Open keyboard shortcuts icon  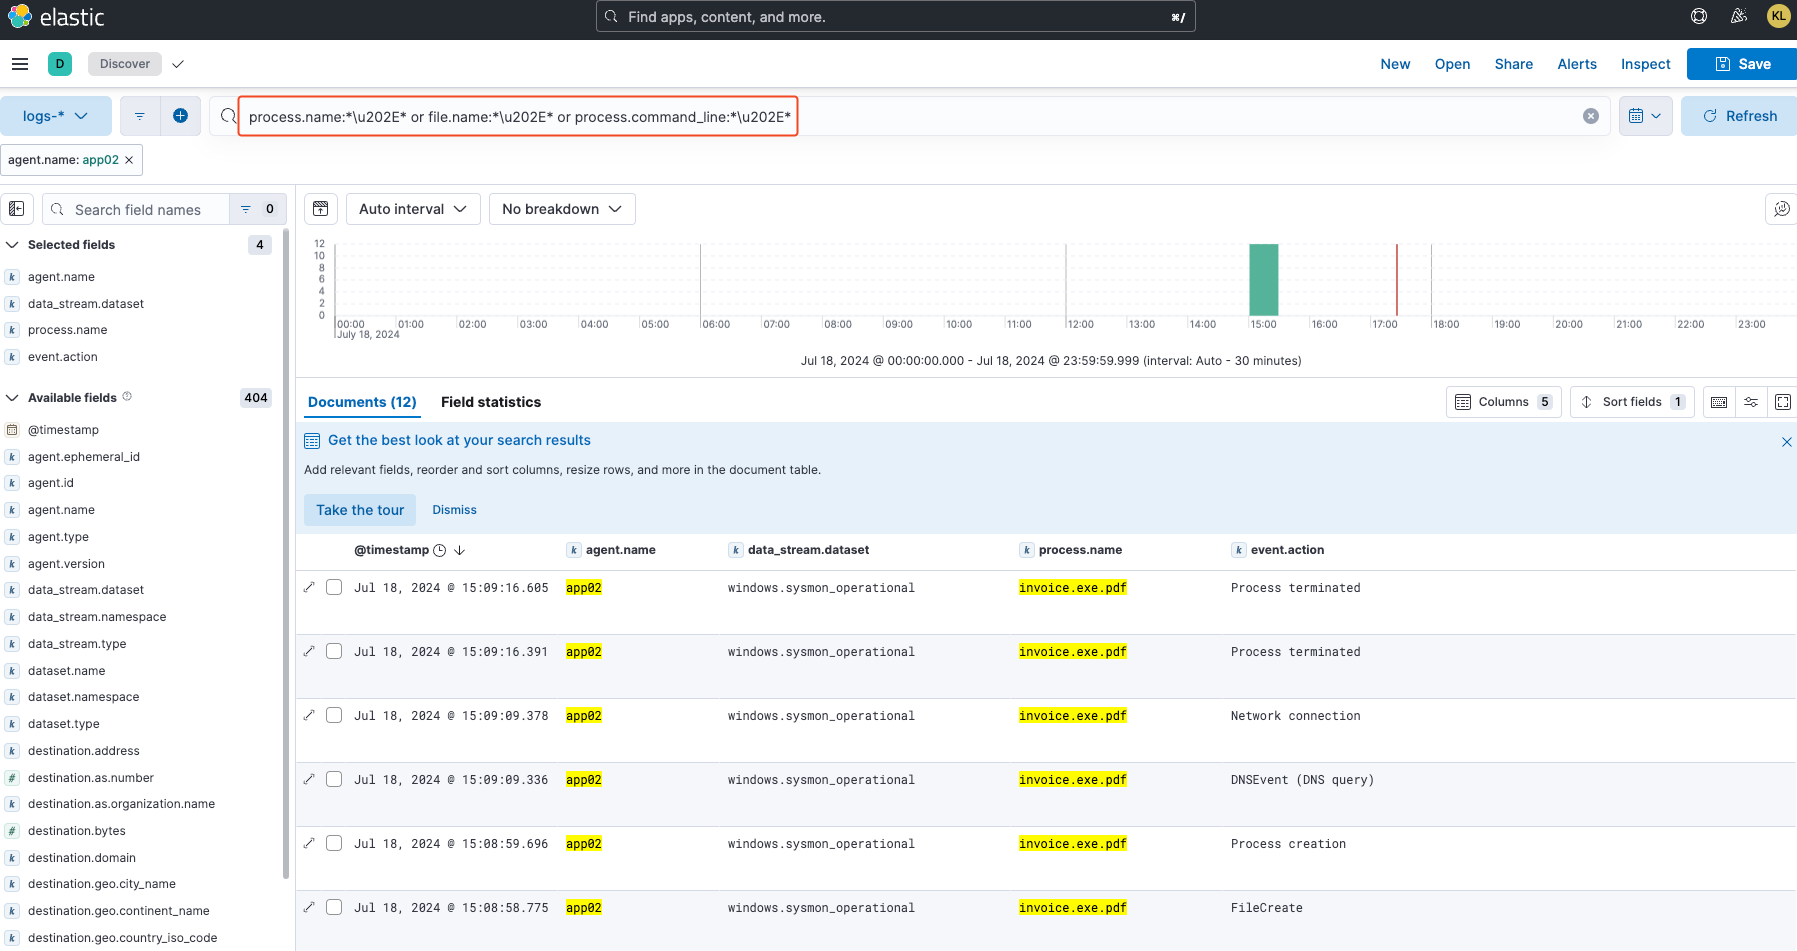(1719, 402)
